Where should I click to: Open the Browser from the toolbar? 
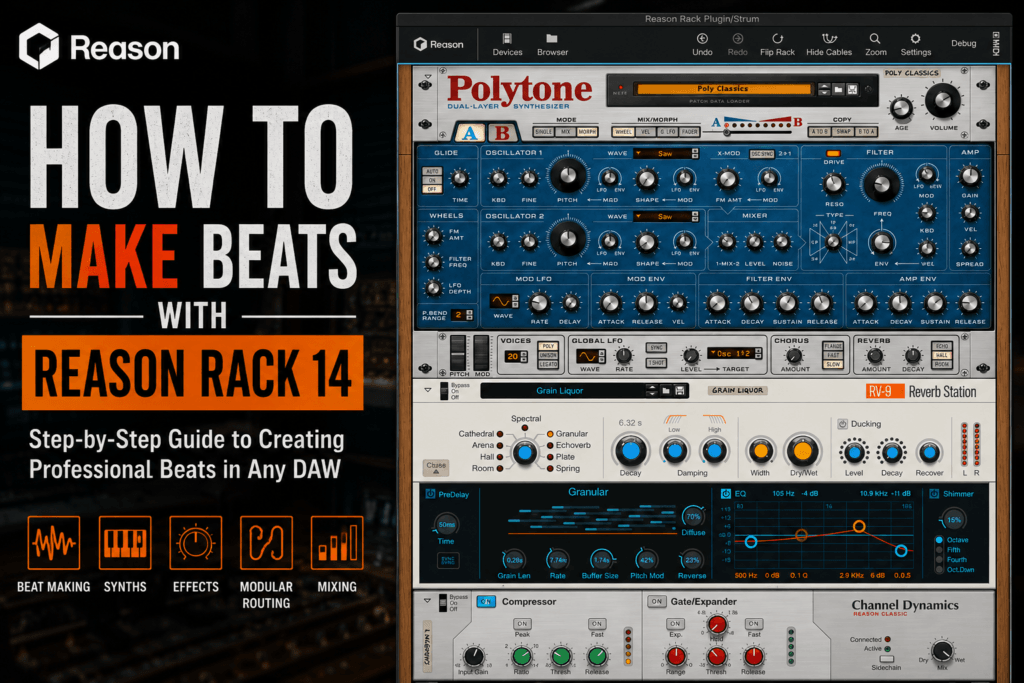tap(552, 44)
